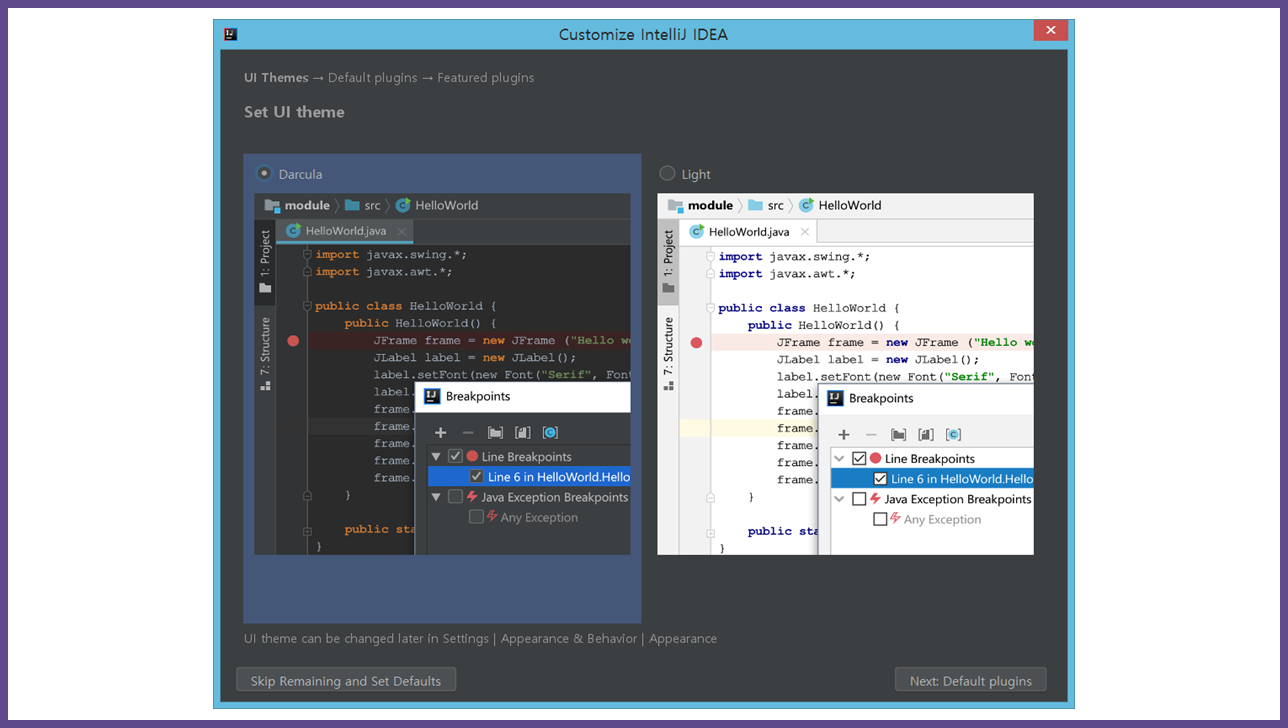Select the Light theme radio button
The width and height of the screenshot is (1288, 728).
pyautogui.click(x=667, y=173)
